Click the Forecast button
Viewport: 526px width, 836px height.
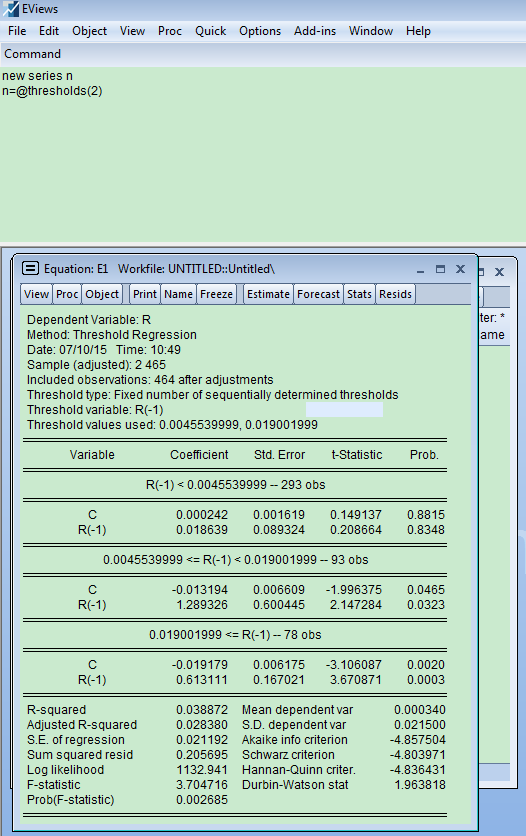[x=319, y=294]
